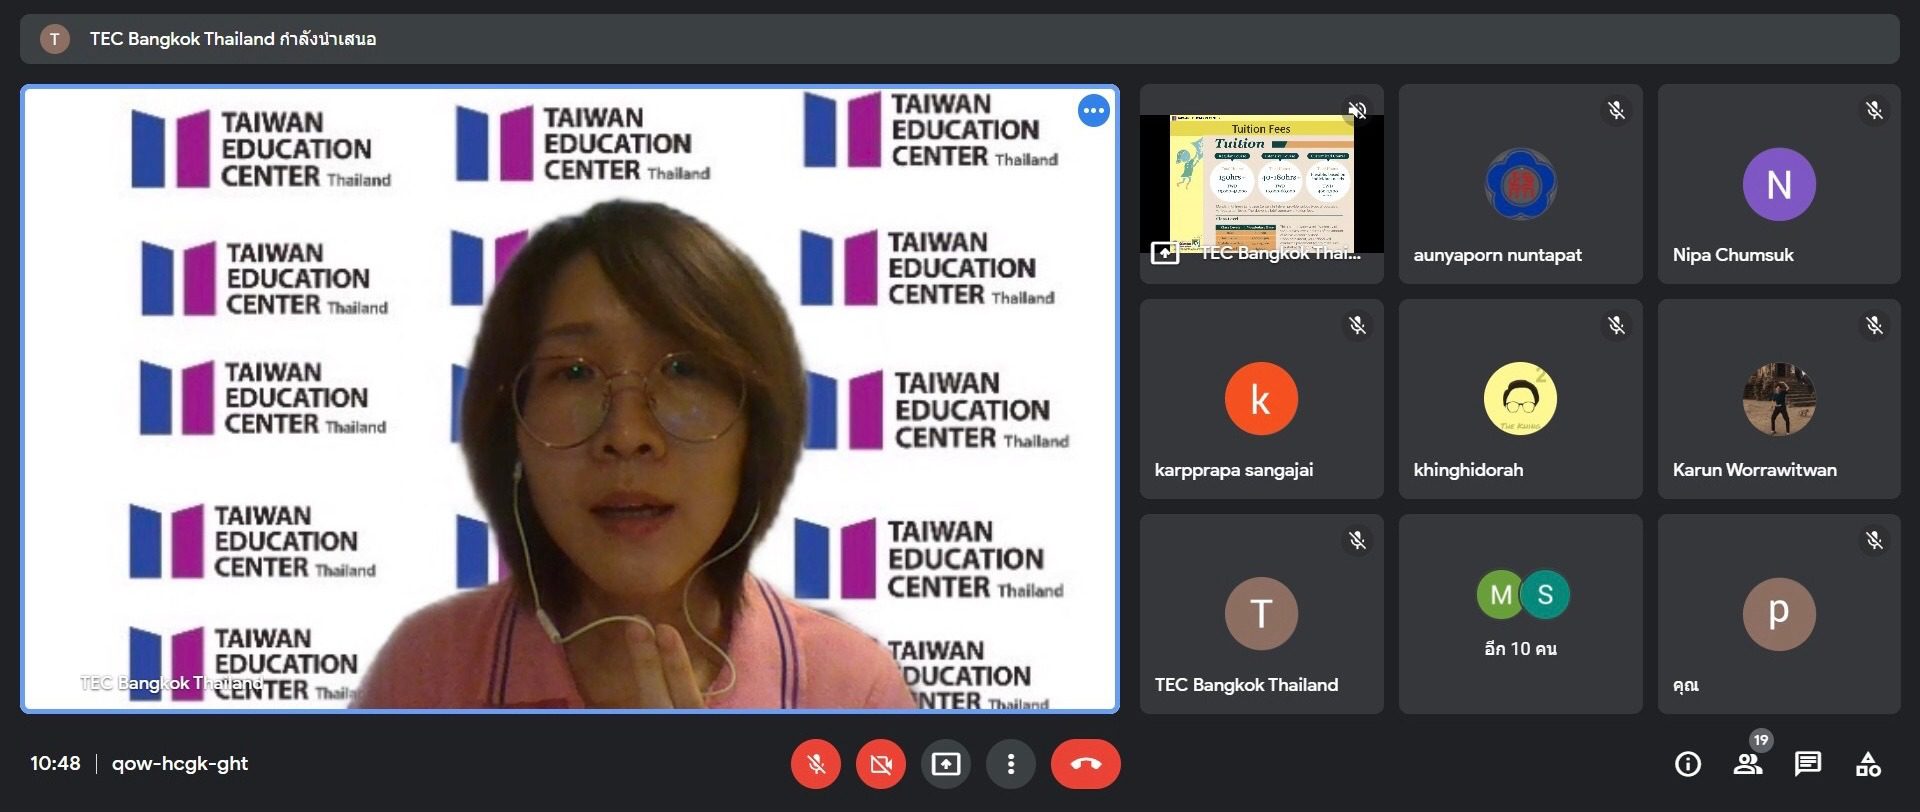
Task: Select Nipa Chumsuk's purple N avatar
Action: pos(1778,184)
